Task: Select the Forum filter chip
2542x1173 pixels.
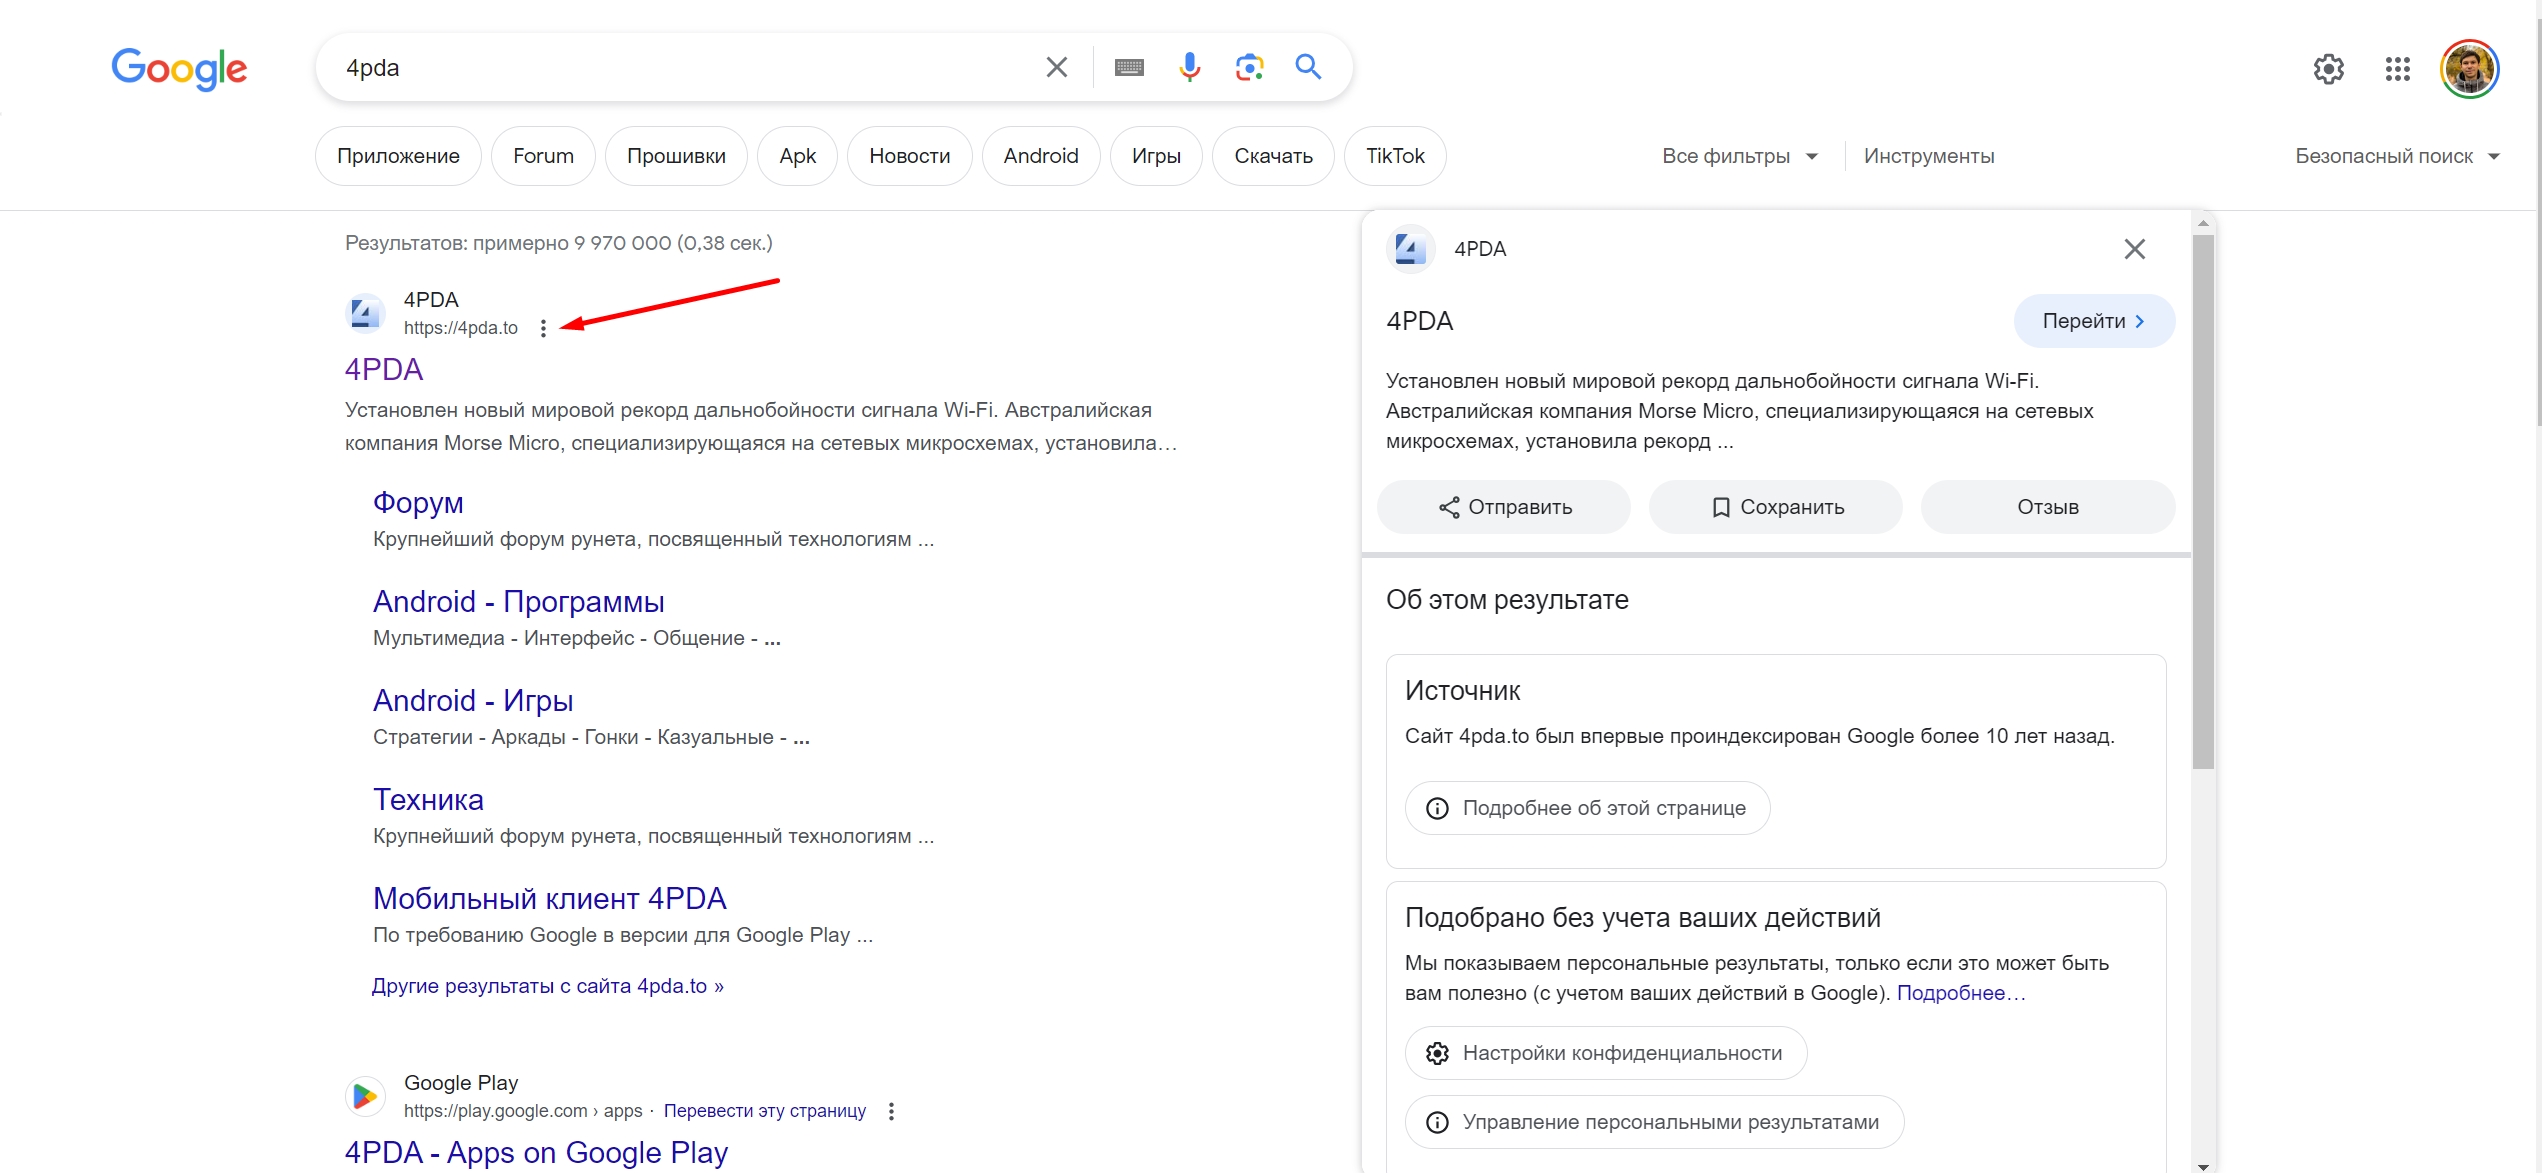Action: 543,156
